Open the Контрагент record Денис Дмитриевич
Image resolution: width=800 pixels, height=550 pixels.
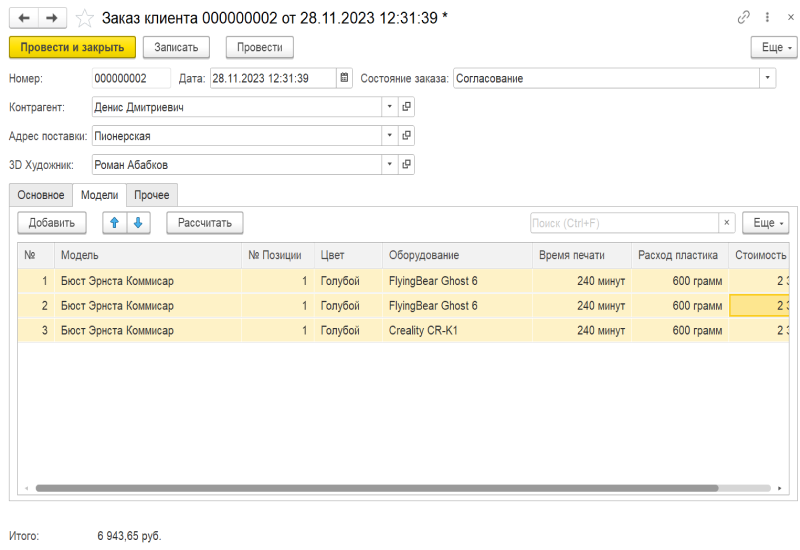[x=406, y=107]
